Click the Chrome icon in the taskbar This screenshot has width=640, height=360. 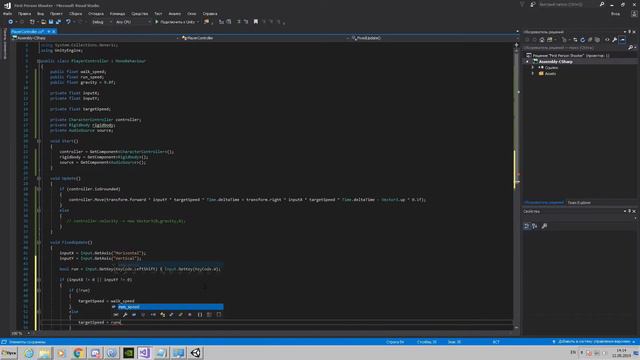pos(78,353)
